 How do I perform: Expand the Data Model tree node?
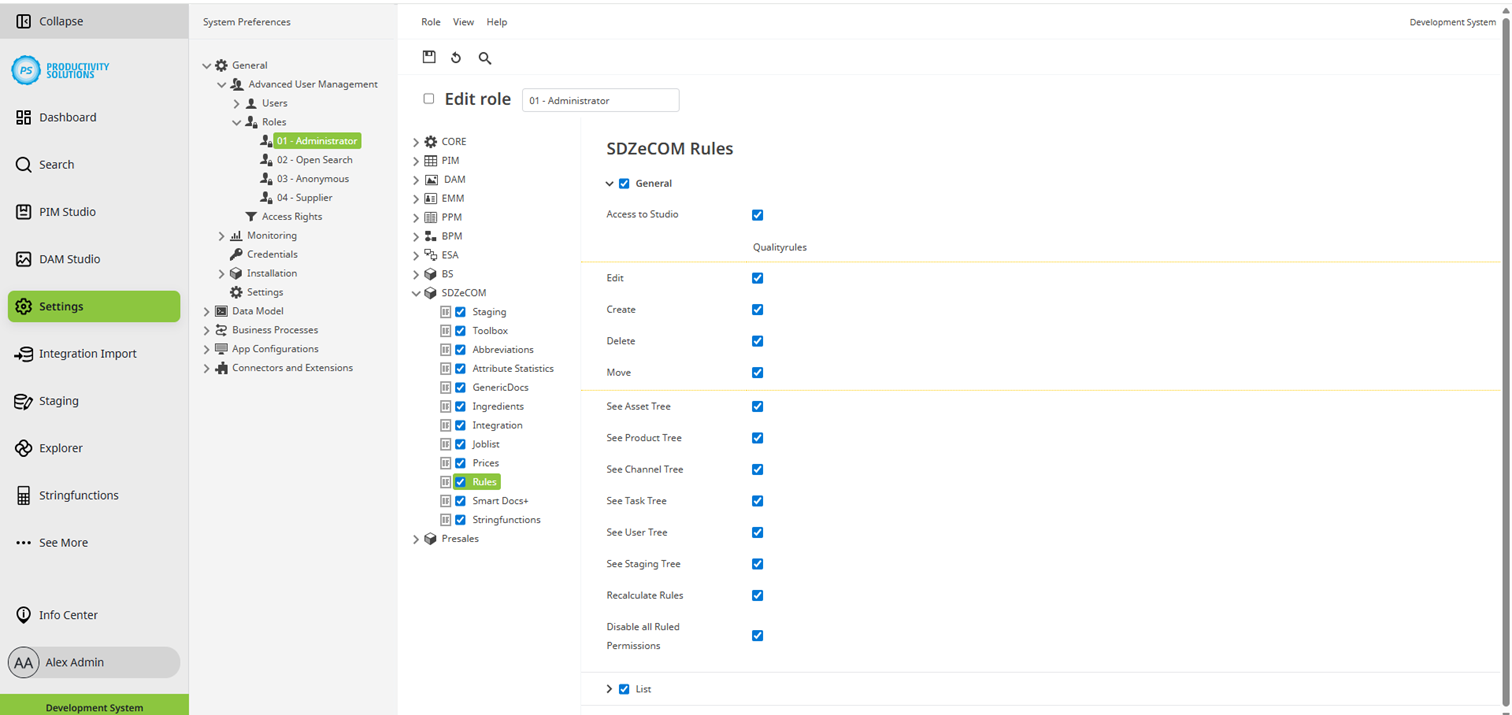pos(207,311)
